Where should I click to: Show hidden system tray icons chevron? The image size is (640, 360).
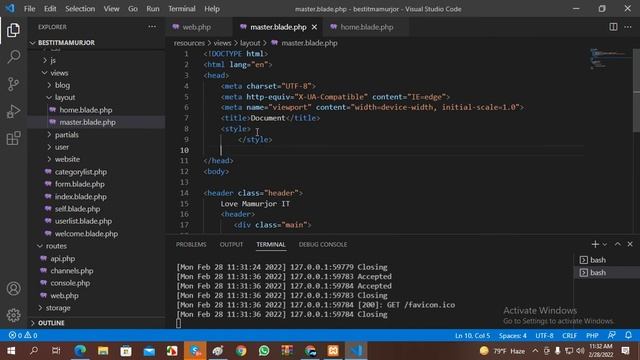pyautogui.click(x=535, y=351)
